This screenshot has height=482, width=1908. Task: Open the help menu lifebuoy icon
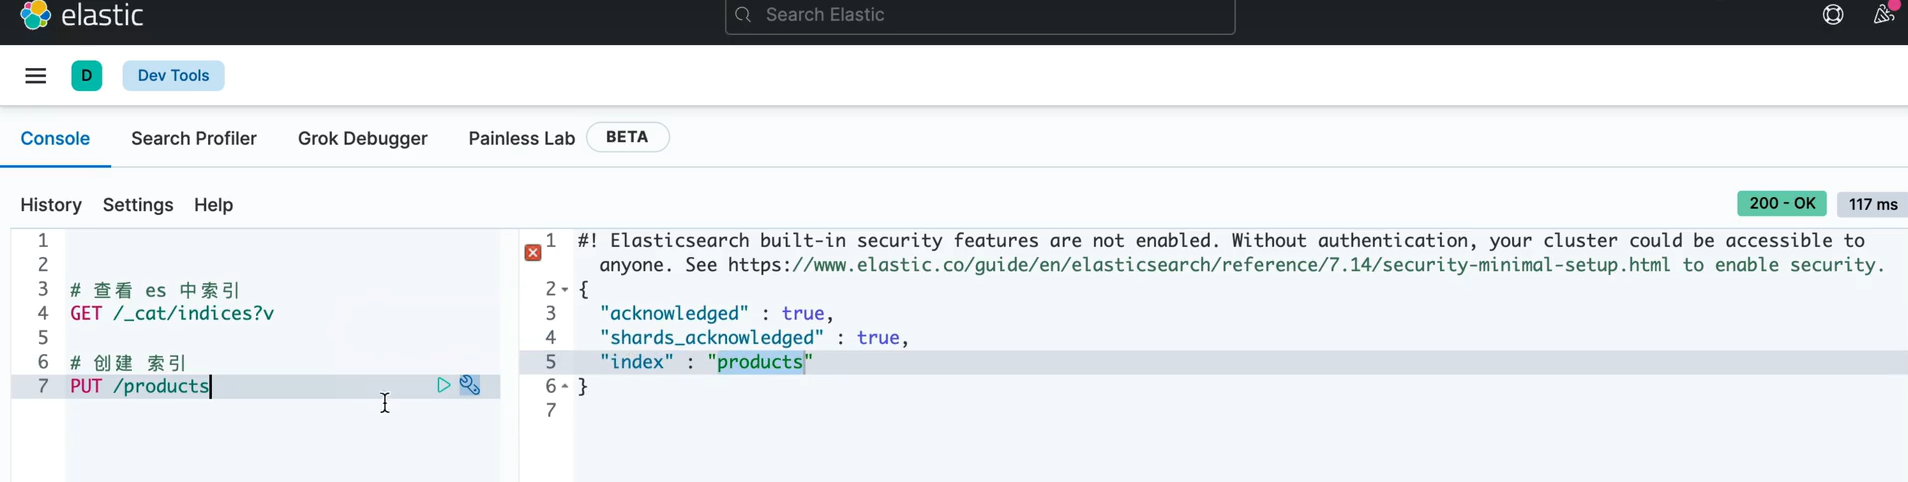pos(1833,15)
